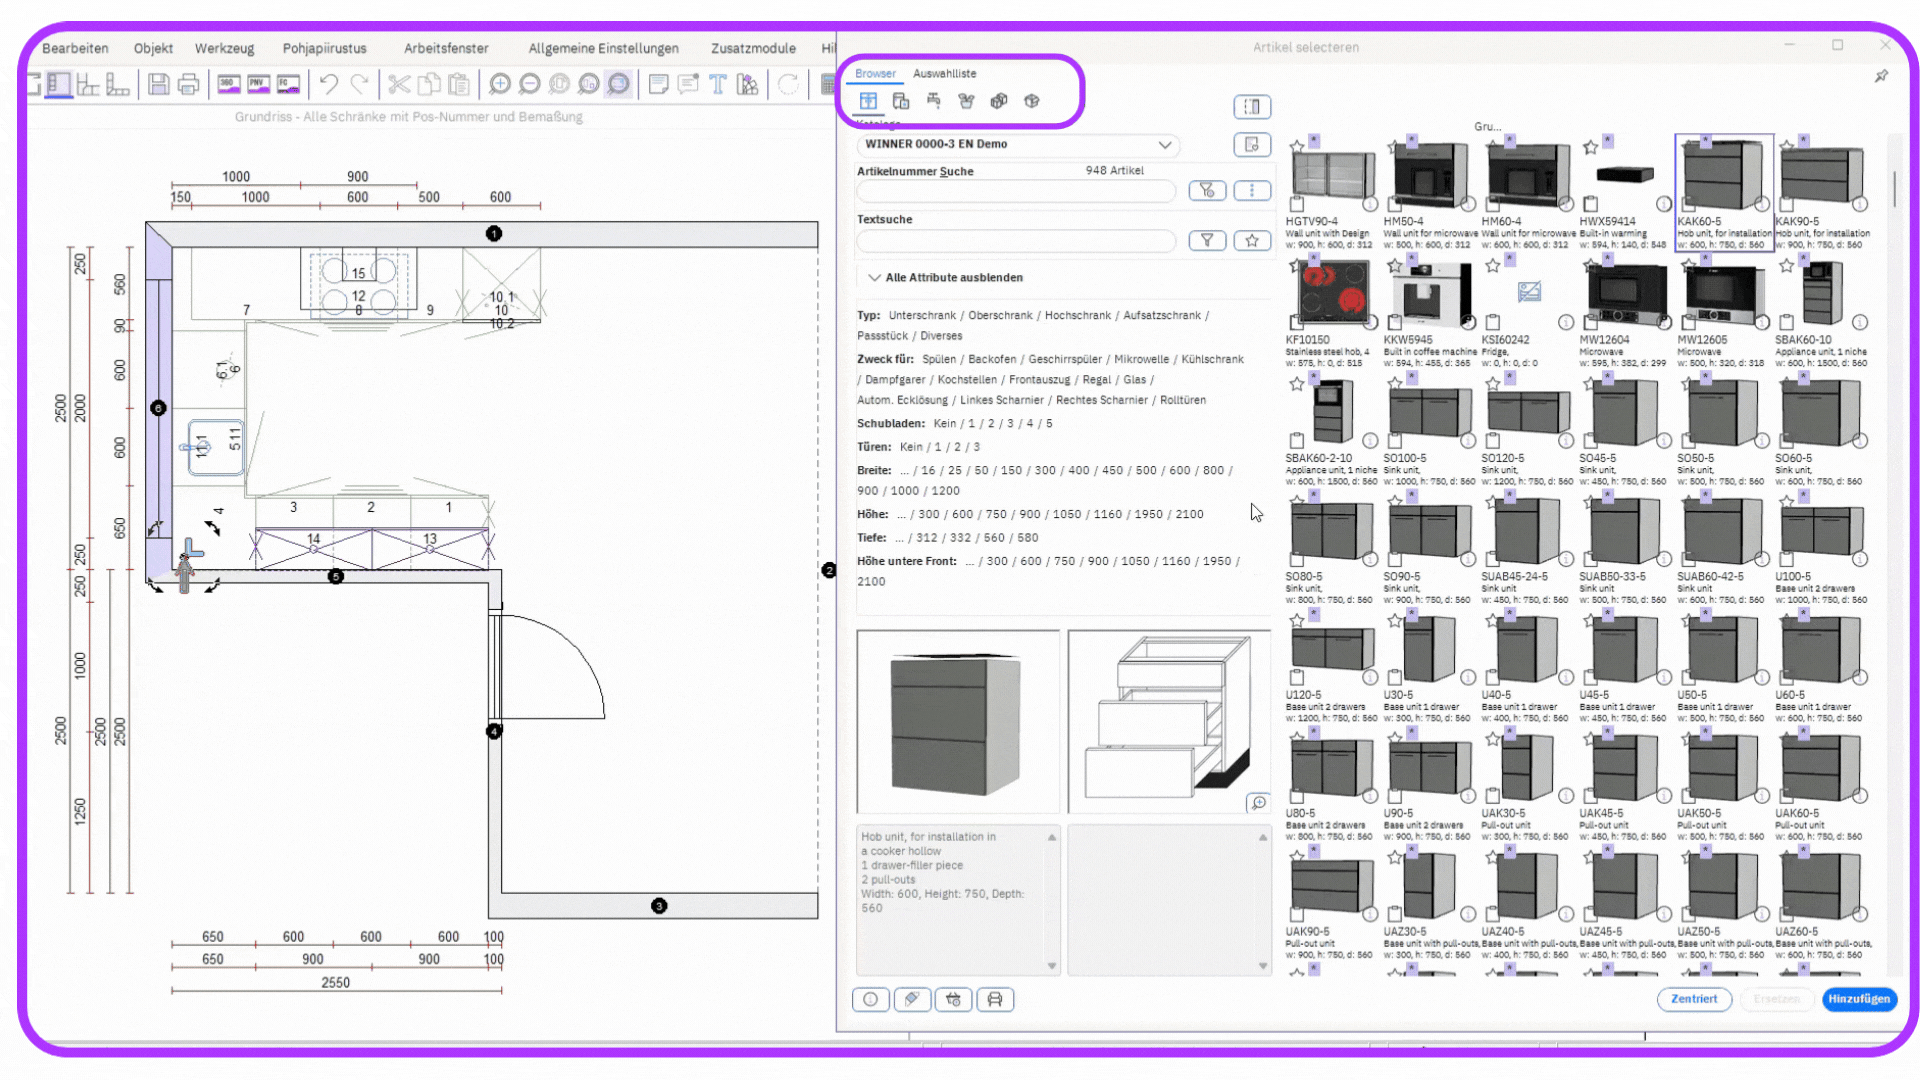Click the Hinzufügen button
The height and width of the screenshot is (1080, 1920).
[1859, 999]
